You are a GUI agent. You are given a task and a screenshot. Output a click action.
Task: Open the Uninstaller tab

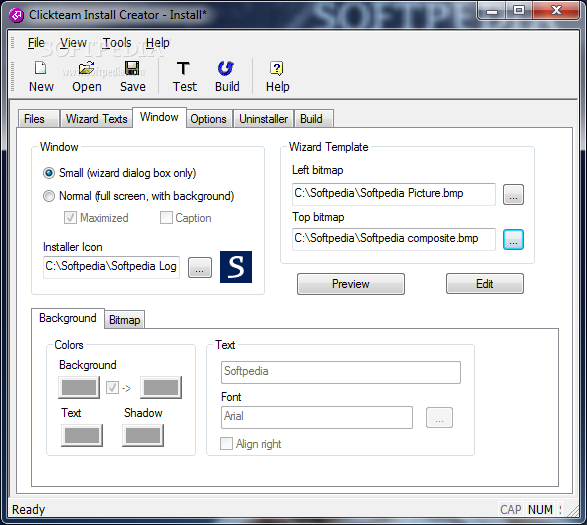264,119
